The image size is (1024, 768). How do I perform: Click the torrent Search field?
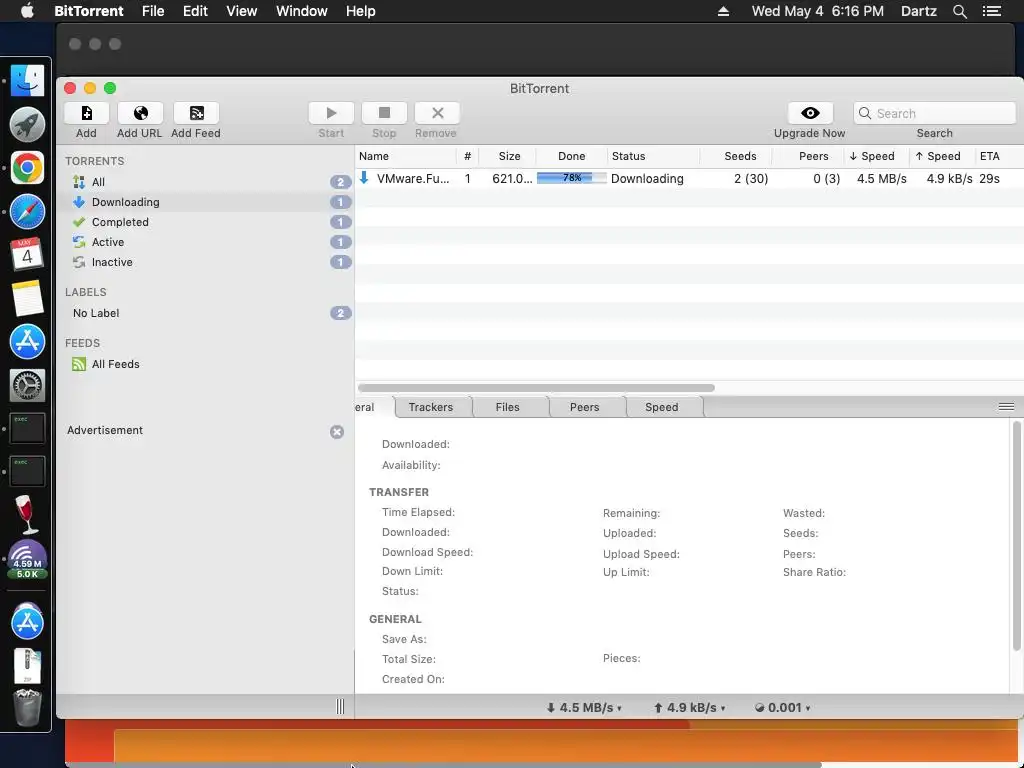935,113
